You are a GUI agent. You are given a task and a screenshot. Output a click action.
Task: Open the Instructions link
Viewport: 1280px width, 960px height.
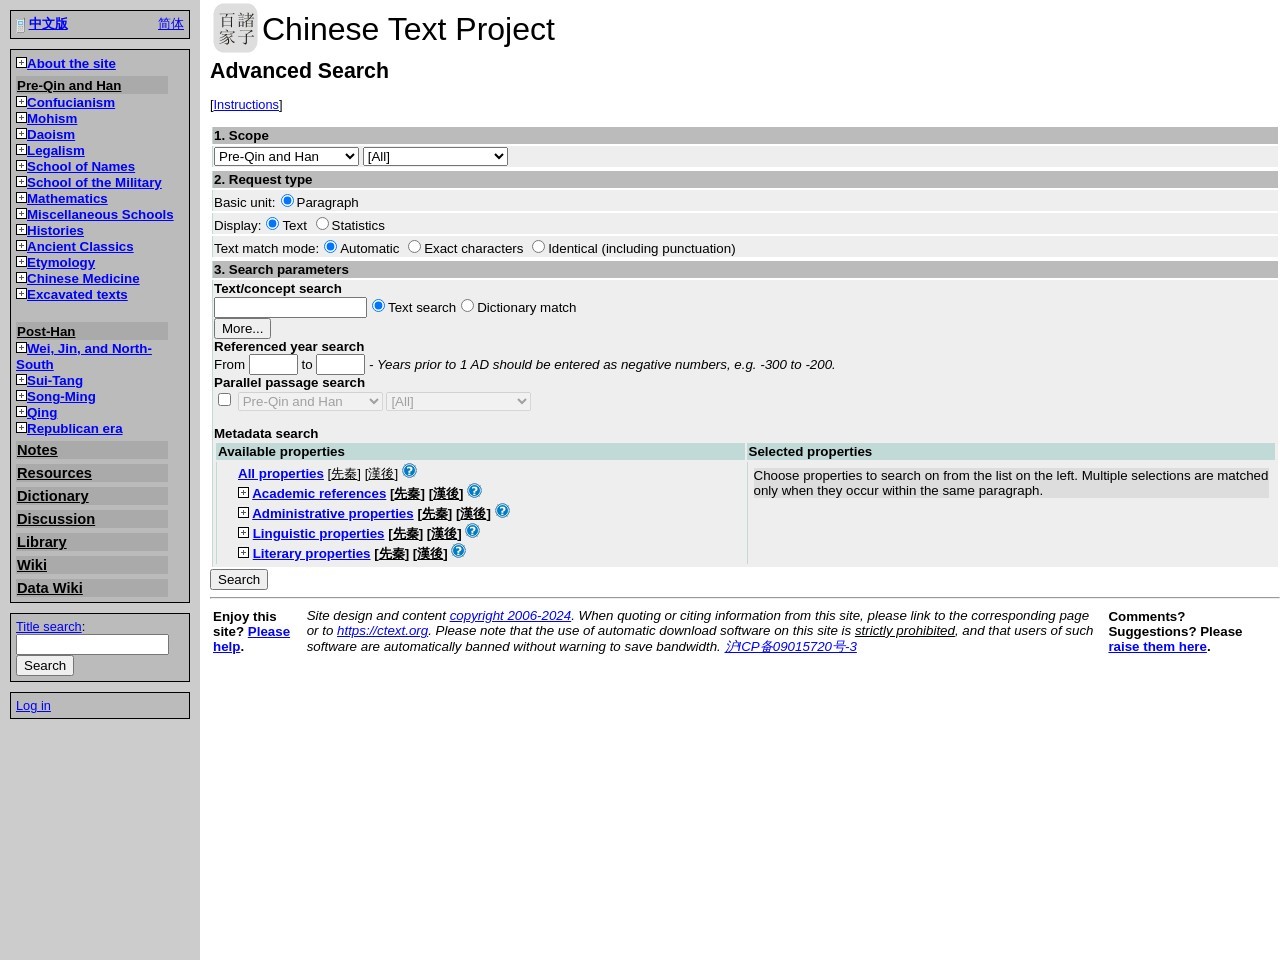(x=246, y=105)
